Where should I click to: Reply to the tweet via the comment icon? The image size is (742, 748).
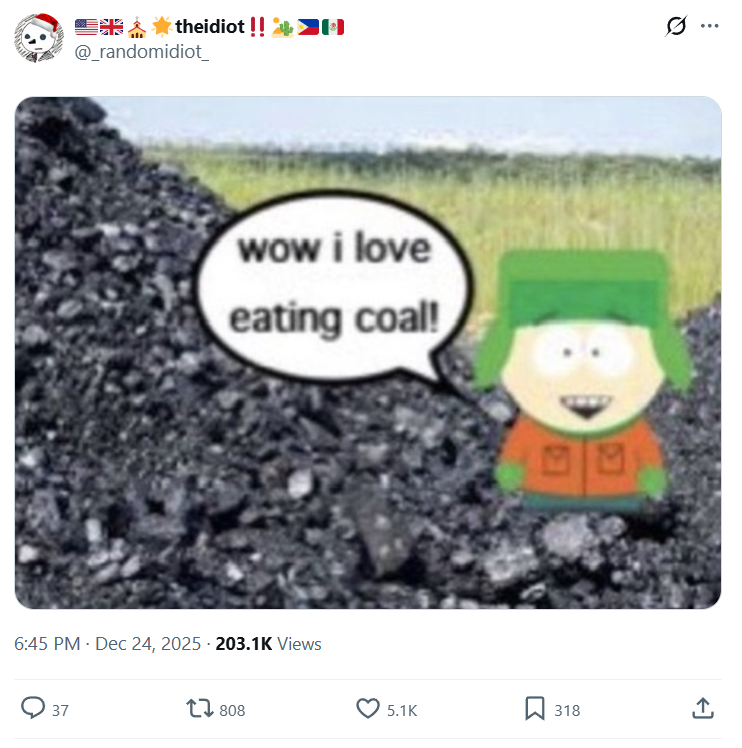(x=33, y=709)
